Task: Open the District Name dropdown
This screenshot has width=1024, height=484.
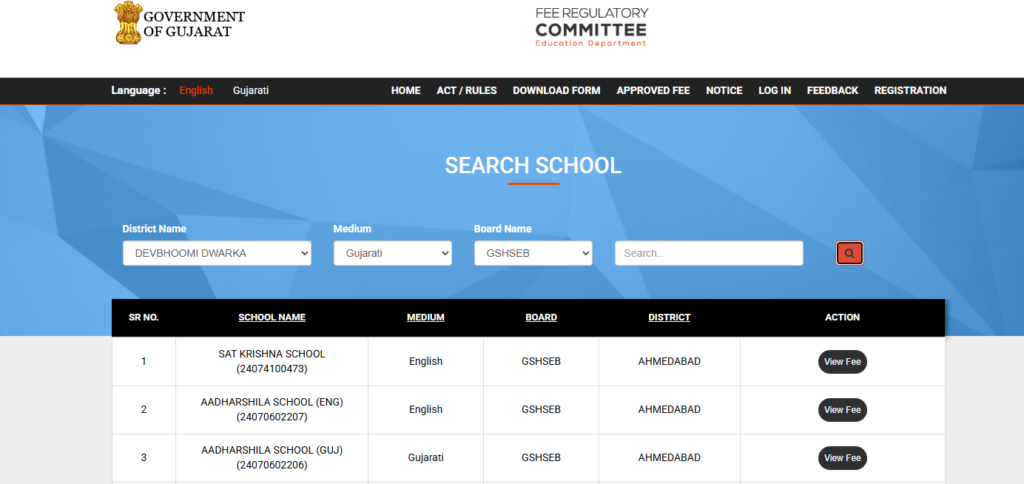Action: (x=217, y=254)
